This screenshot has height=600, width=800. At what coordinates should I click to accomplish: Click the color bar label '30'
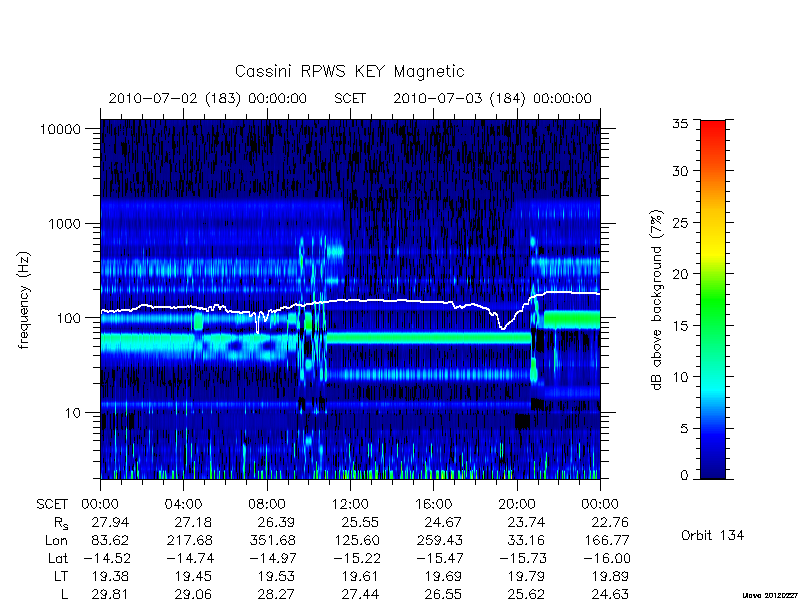[681, 171]
